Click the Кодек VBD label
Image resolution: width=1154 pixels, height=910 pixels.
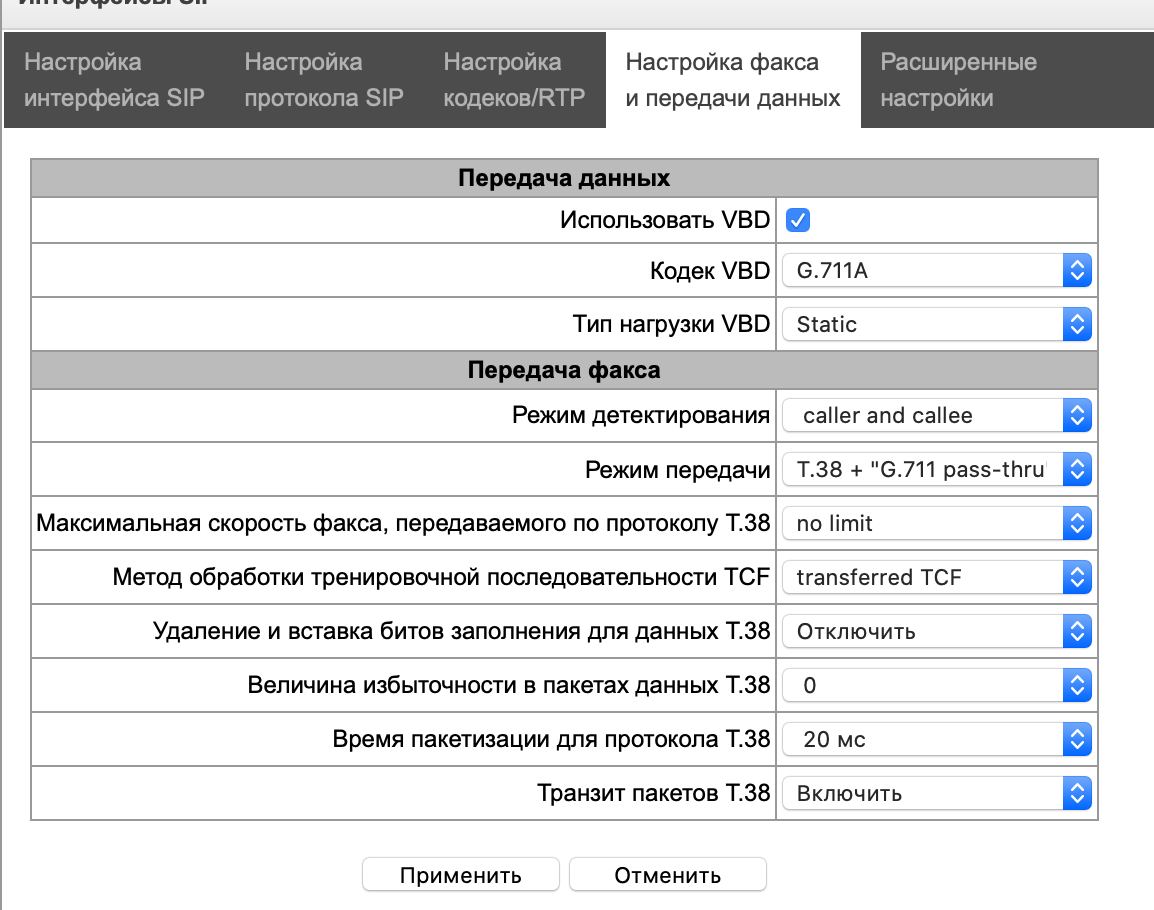[709, 271]
